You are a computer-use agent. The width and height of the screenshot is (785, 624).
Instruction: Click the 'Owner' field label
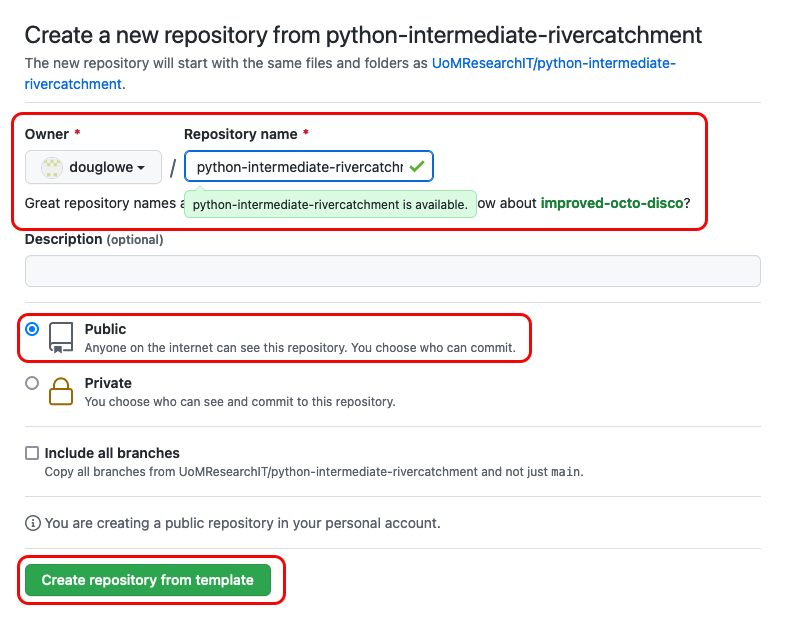pos(47,134)
